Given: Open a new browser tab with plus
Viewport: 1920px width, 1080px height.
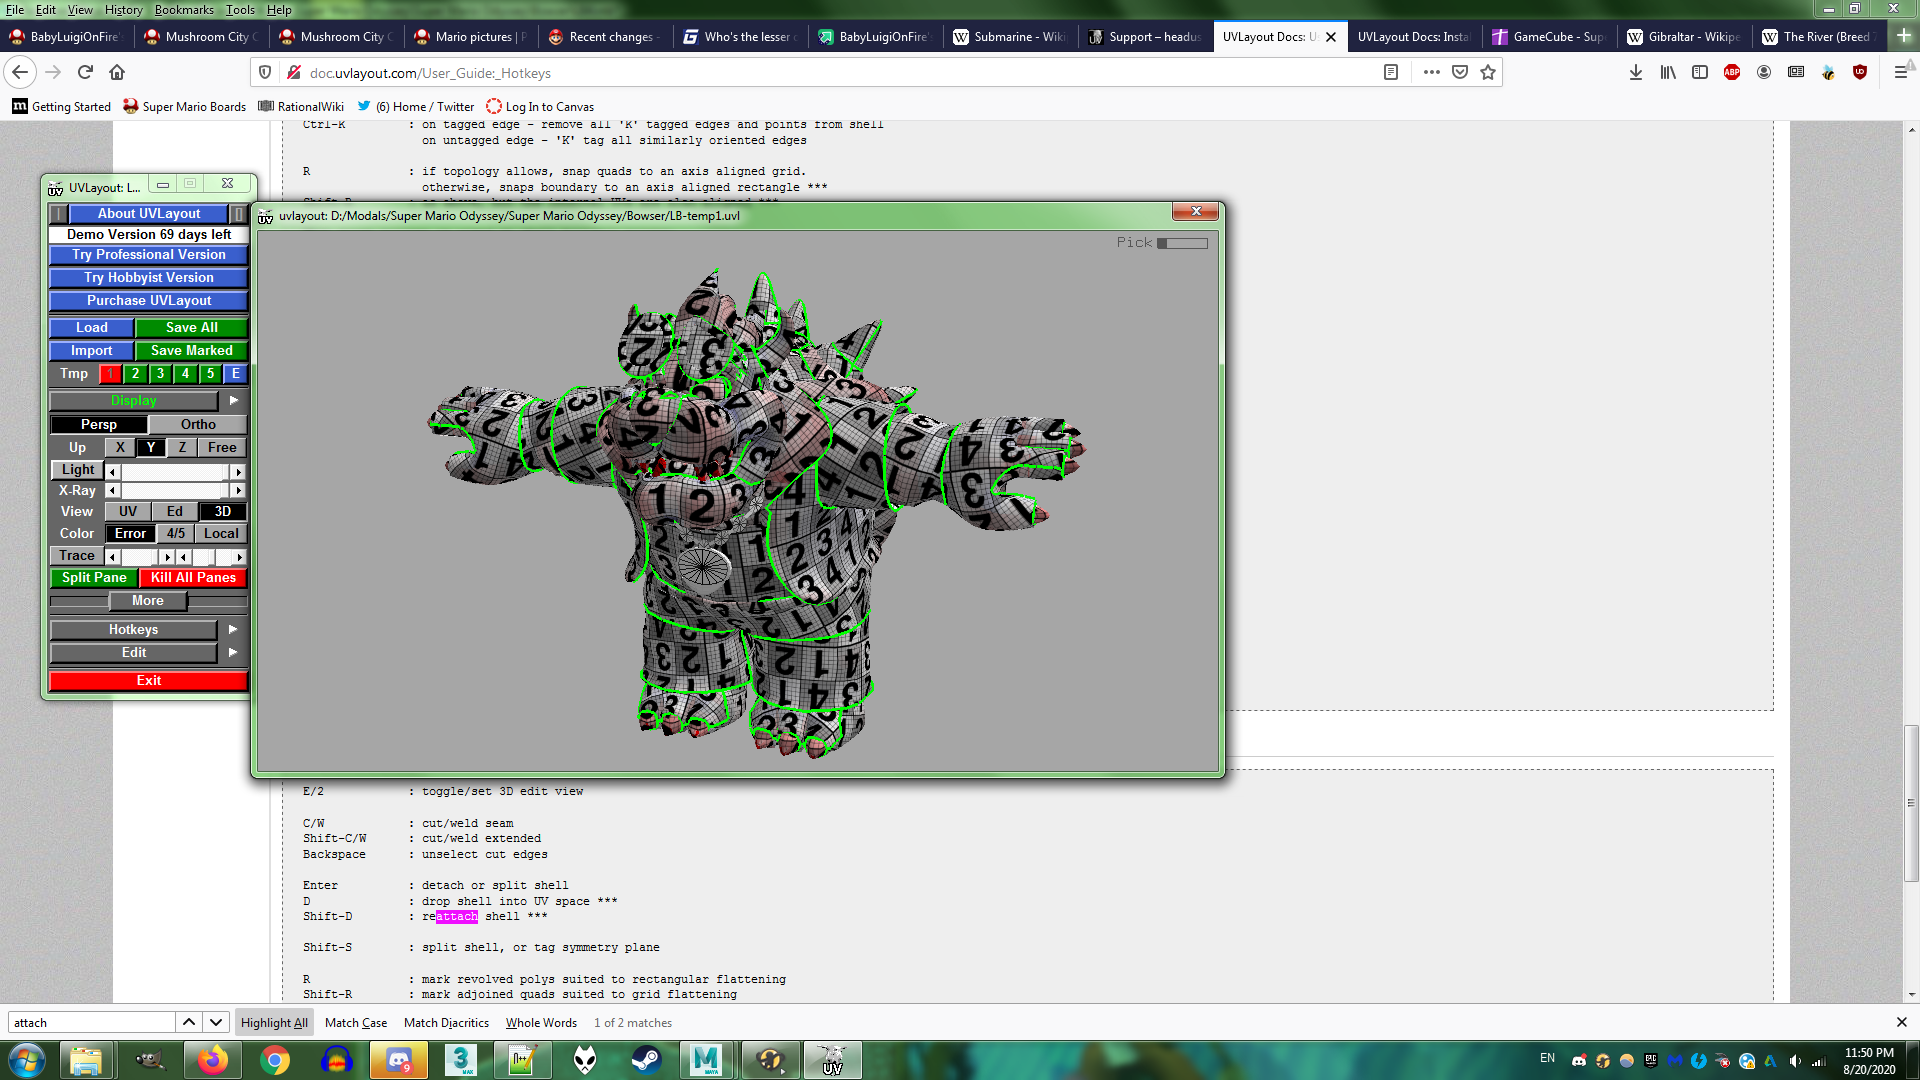Looking at the screenshot, I should (1903, 36).
